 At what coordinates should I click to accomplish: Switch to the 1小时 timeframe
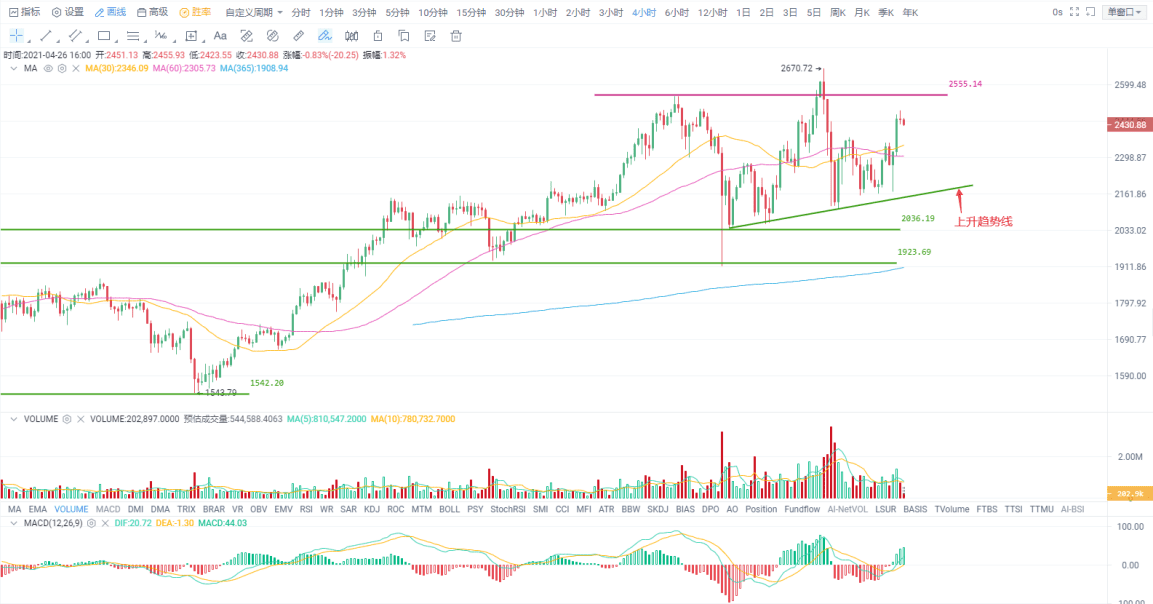coord(545,13)
